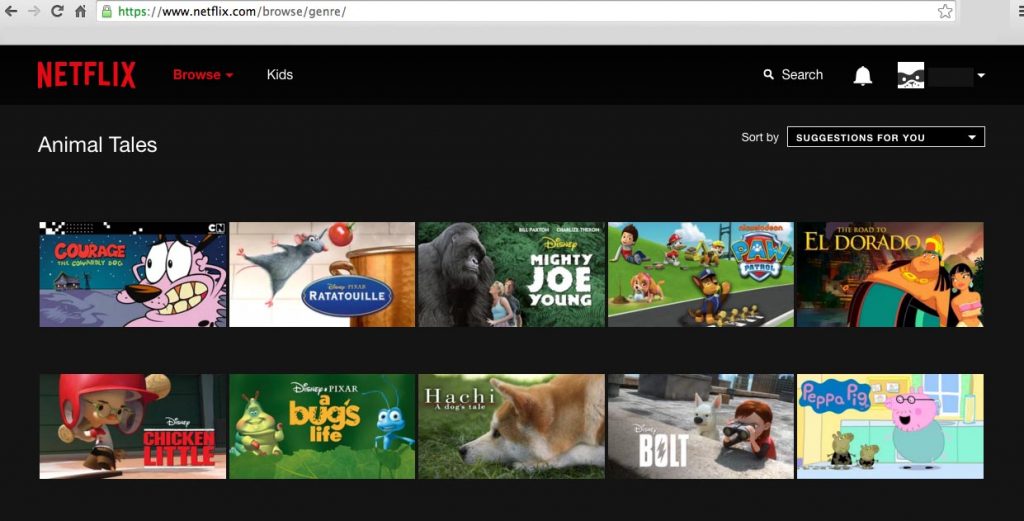Go to browser home page icon
The image size is (1024, 521).
point(80,11)
